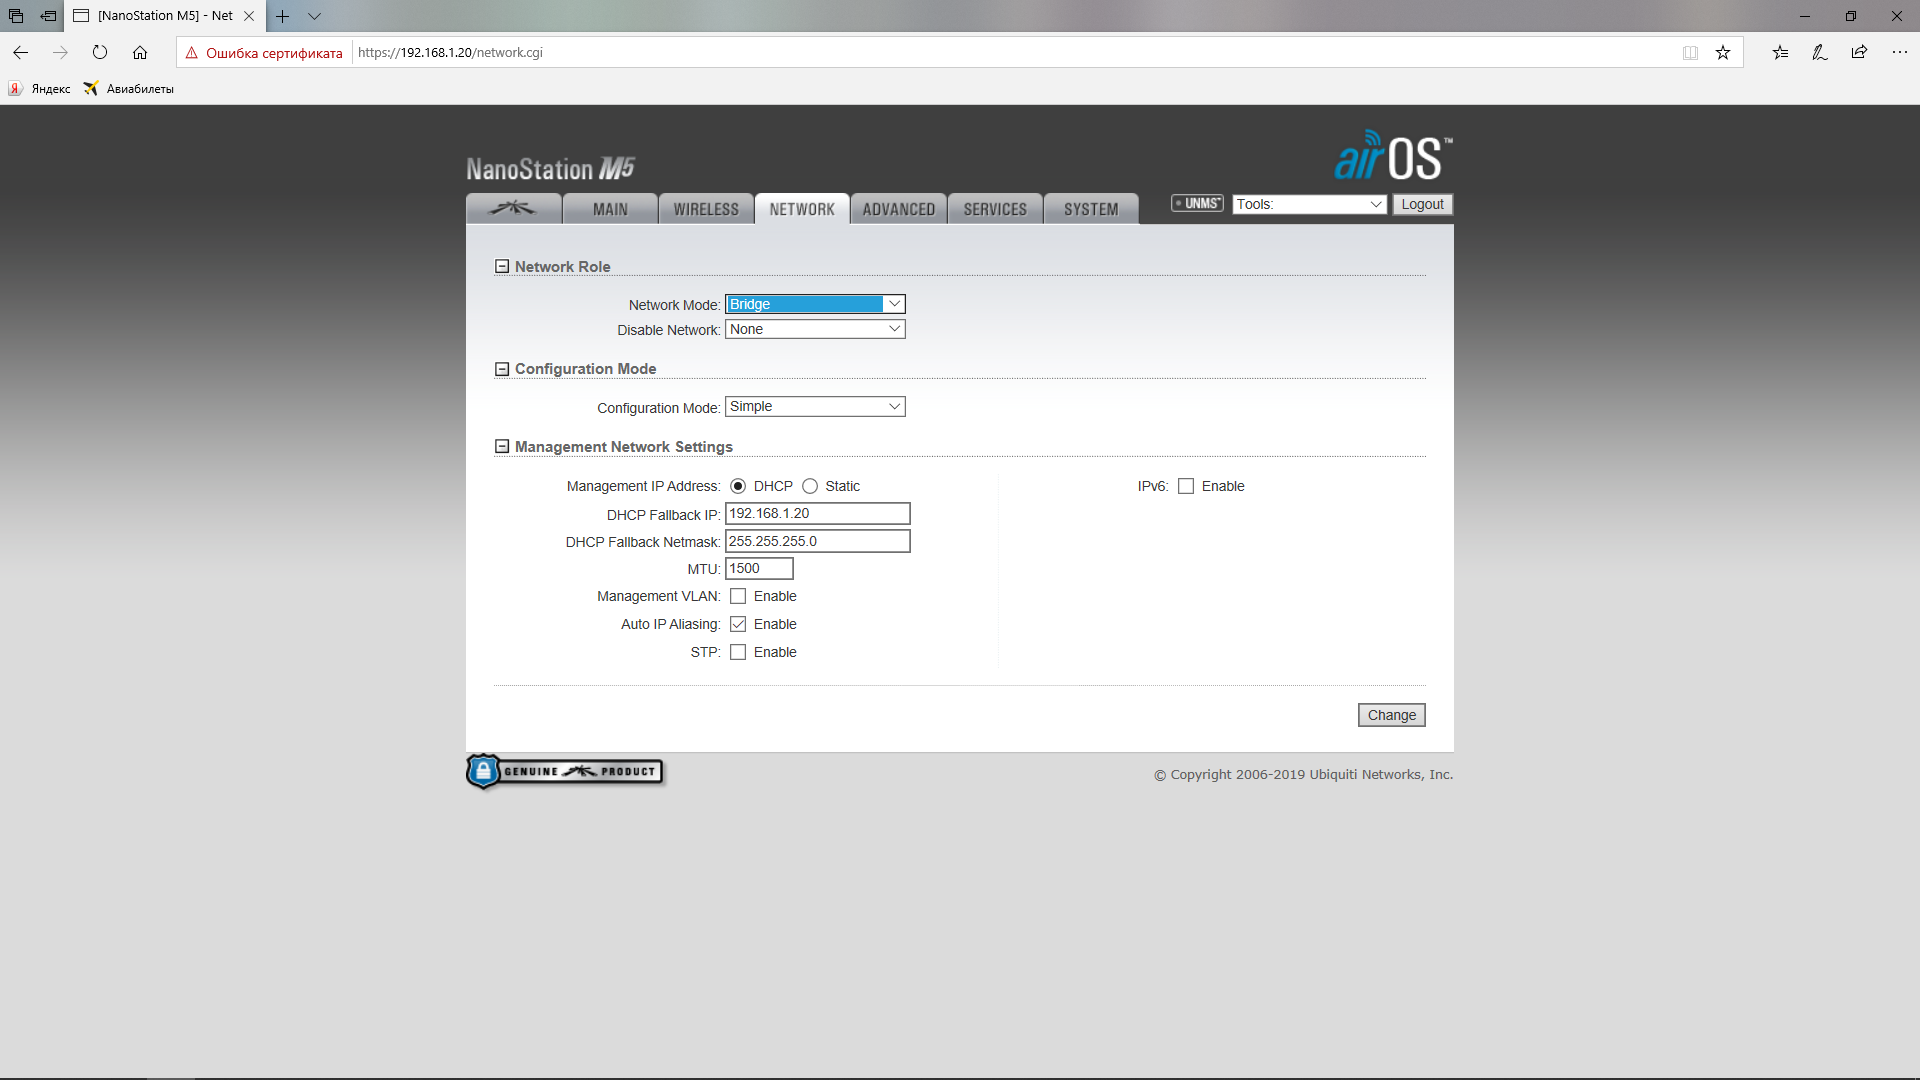The image size is (1920, 1080).
Task: Switch to the MAIN tab
Action: tap(610, 209)
